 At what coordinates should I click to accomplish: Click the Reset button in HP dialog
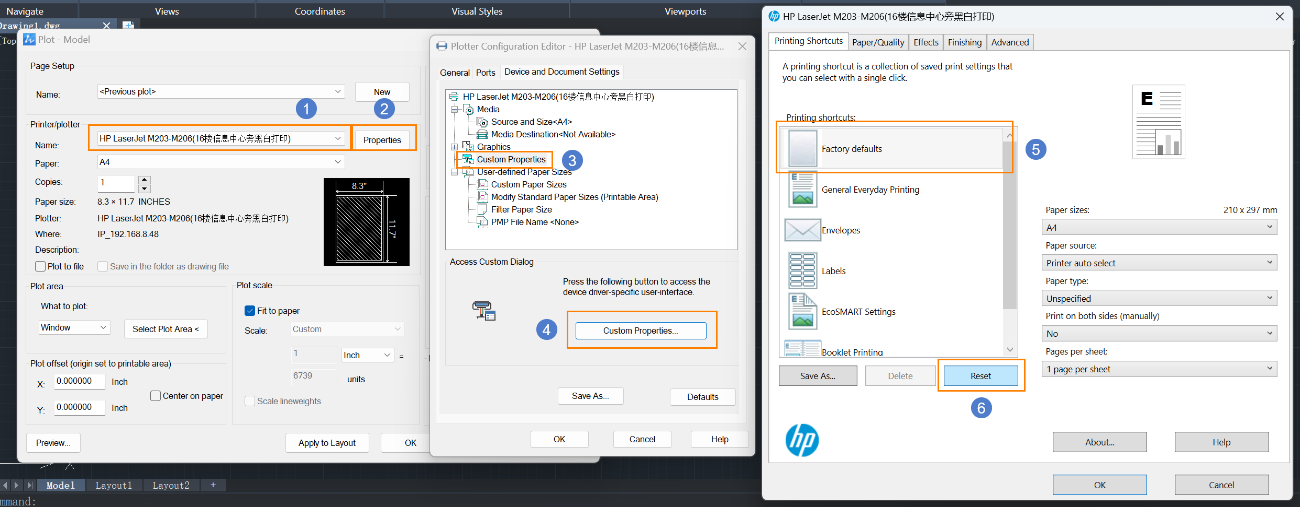click(981, 376)
